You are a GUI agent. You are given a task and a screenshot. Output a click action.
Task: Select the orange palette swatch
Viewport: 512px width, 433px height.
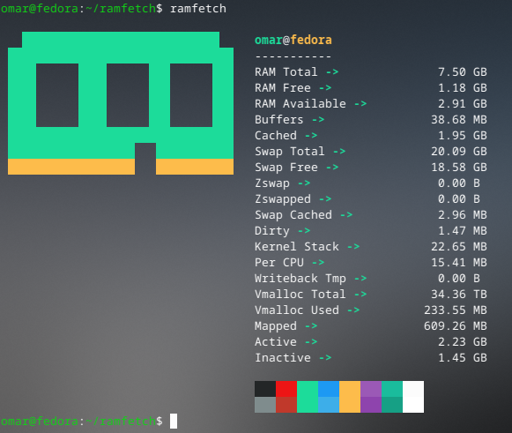[350, 397]
